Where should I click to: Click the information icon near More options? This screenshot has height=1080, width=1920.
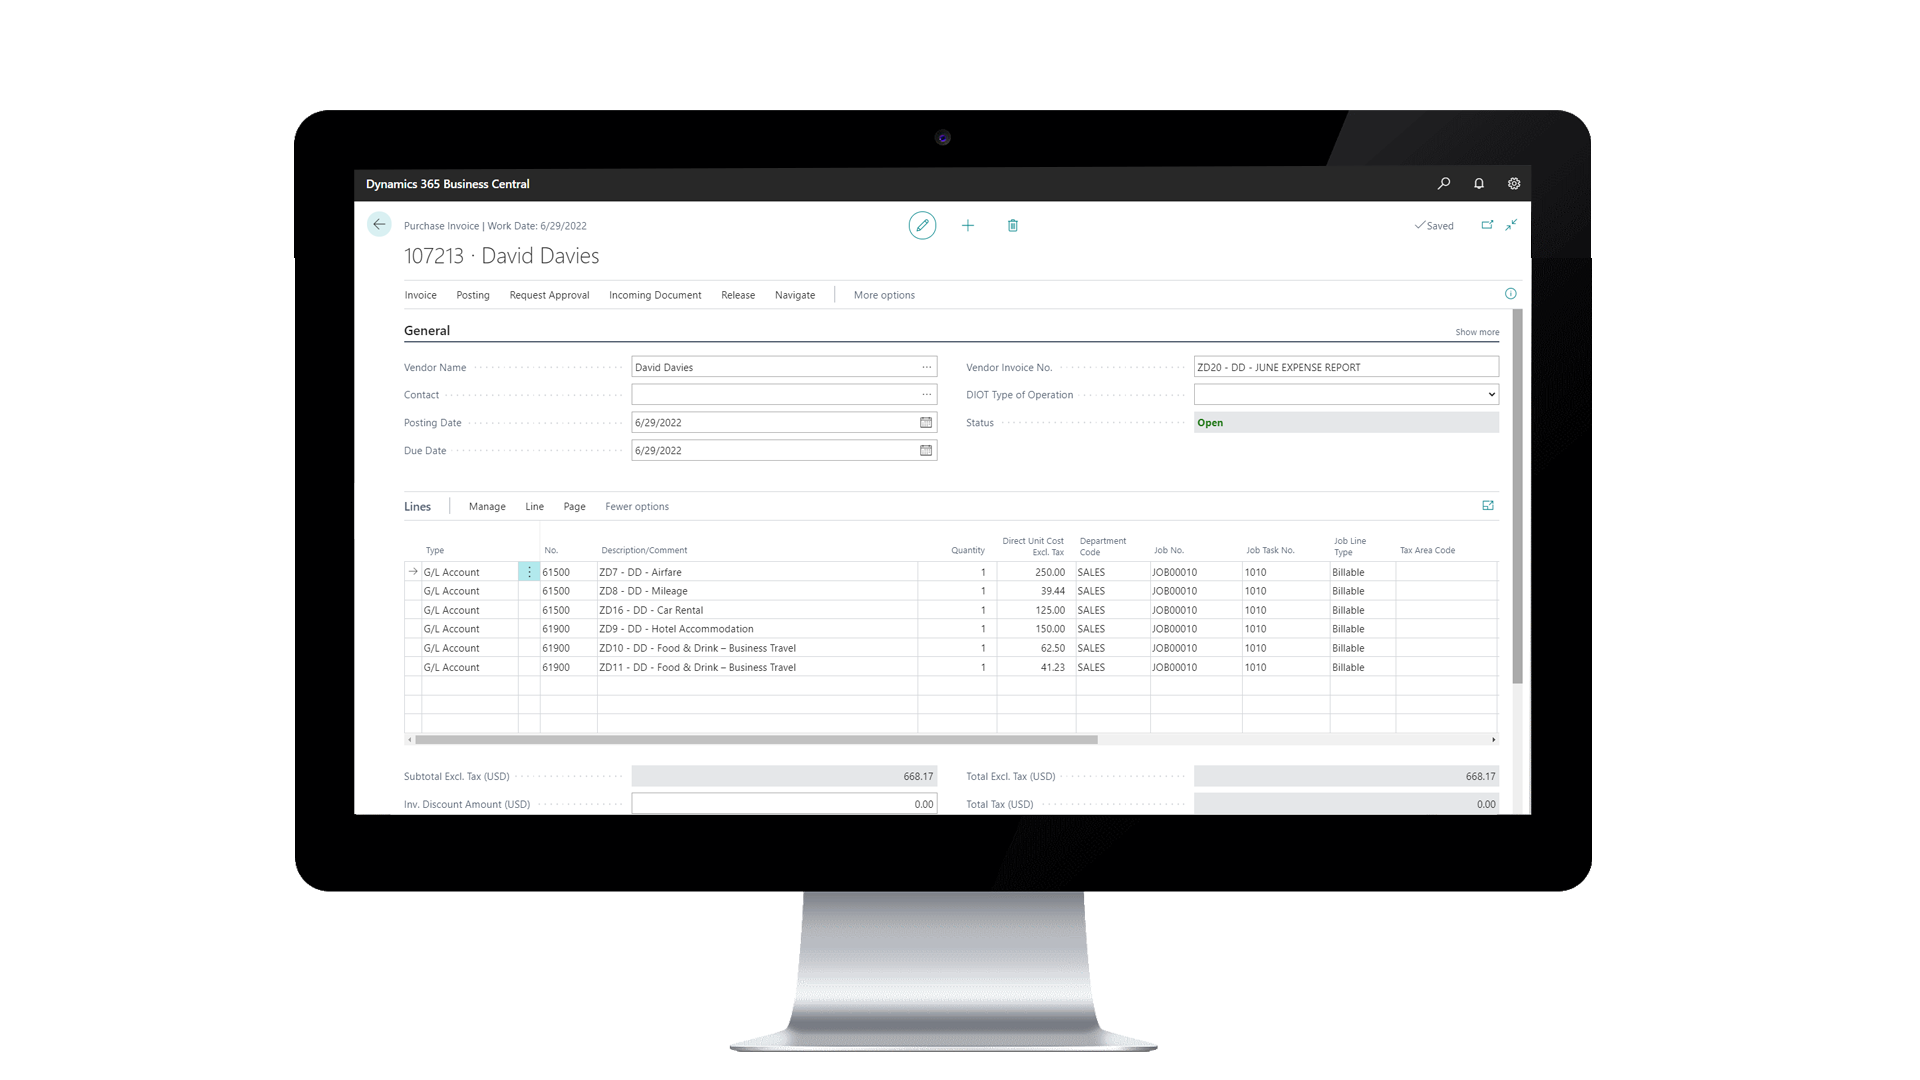[x=1510, y=294]
